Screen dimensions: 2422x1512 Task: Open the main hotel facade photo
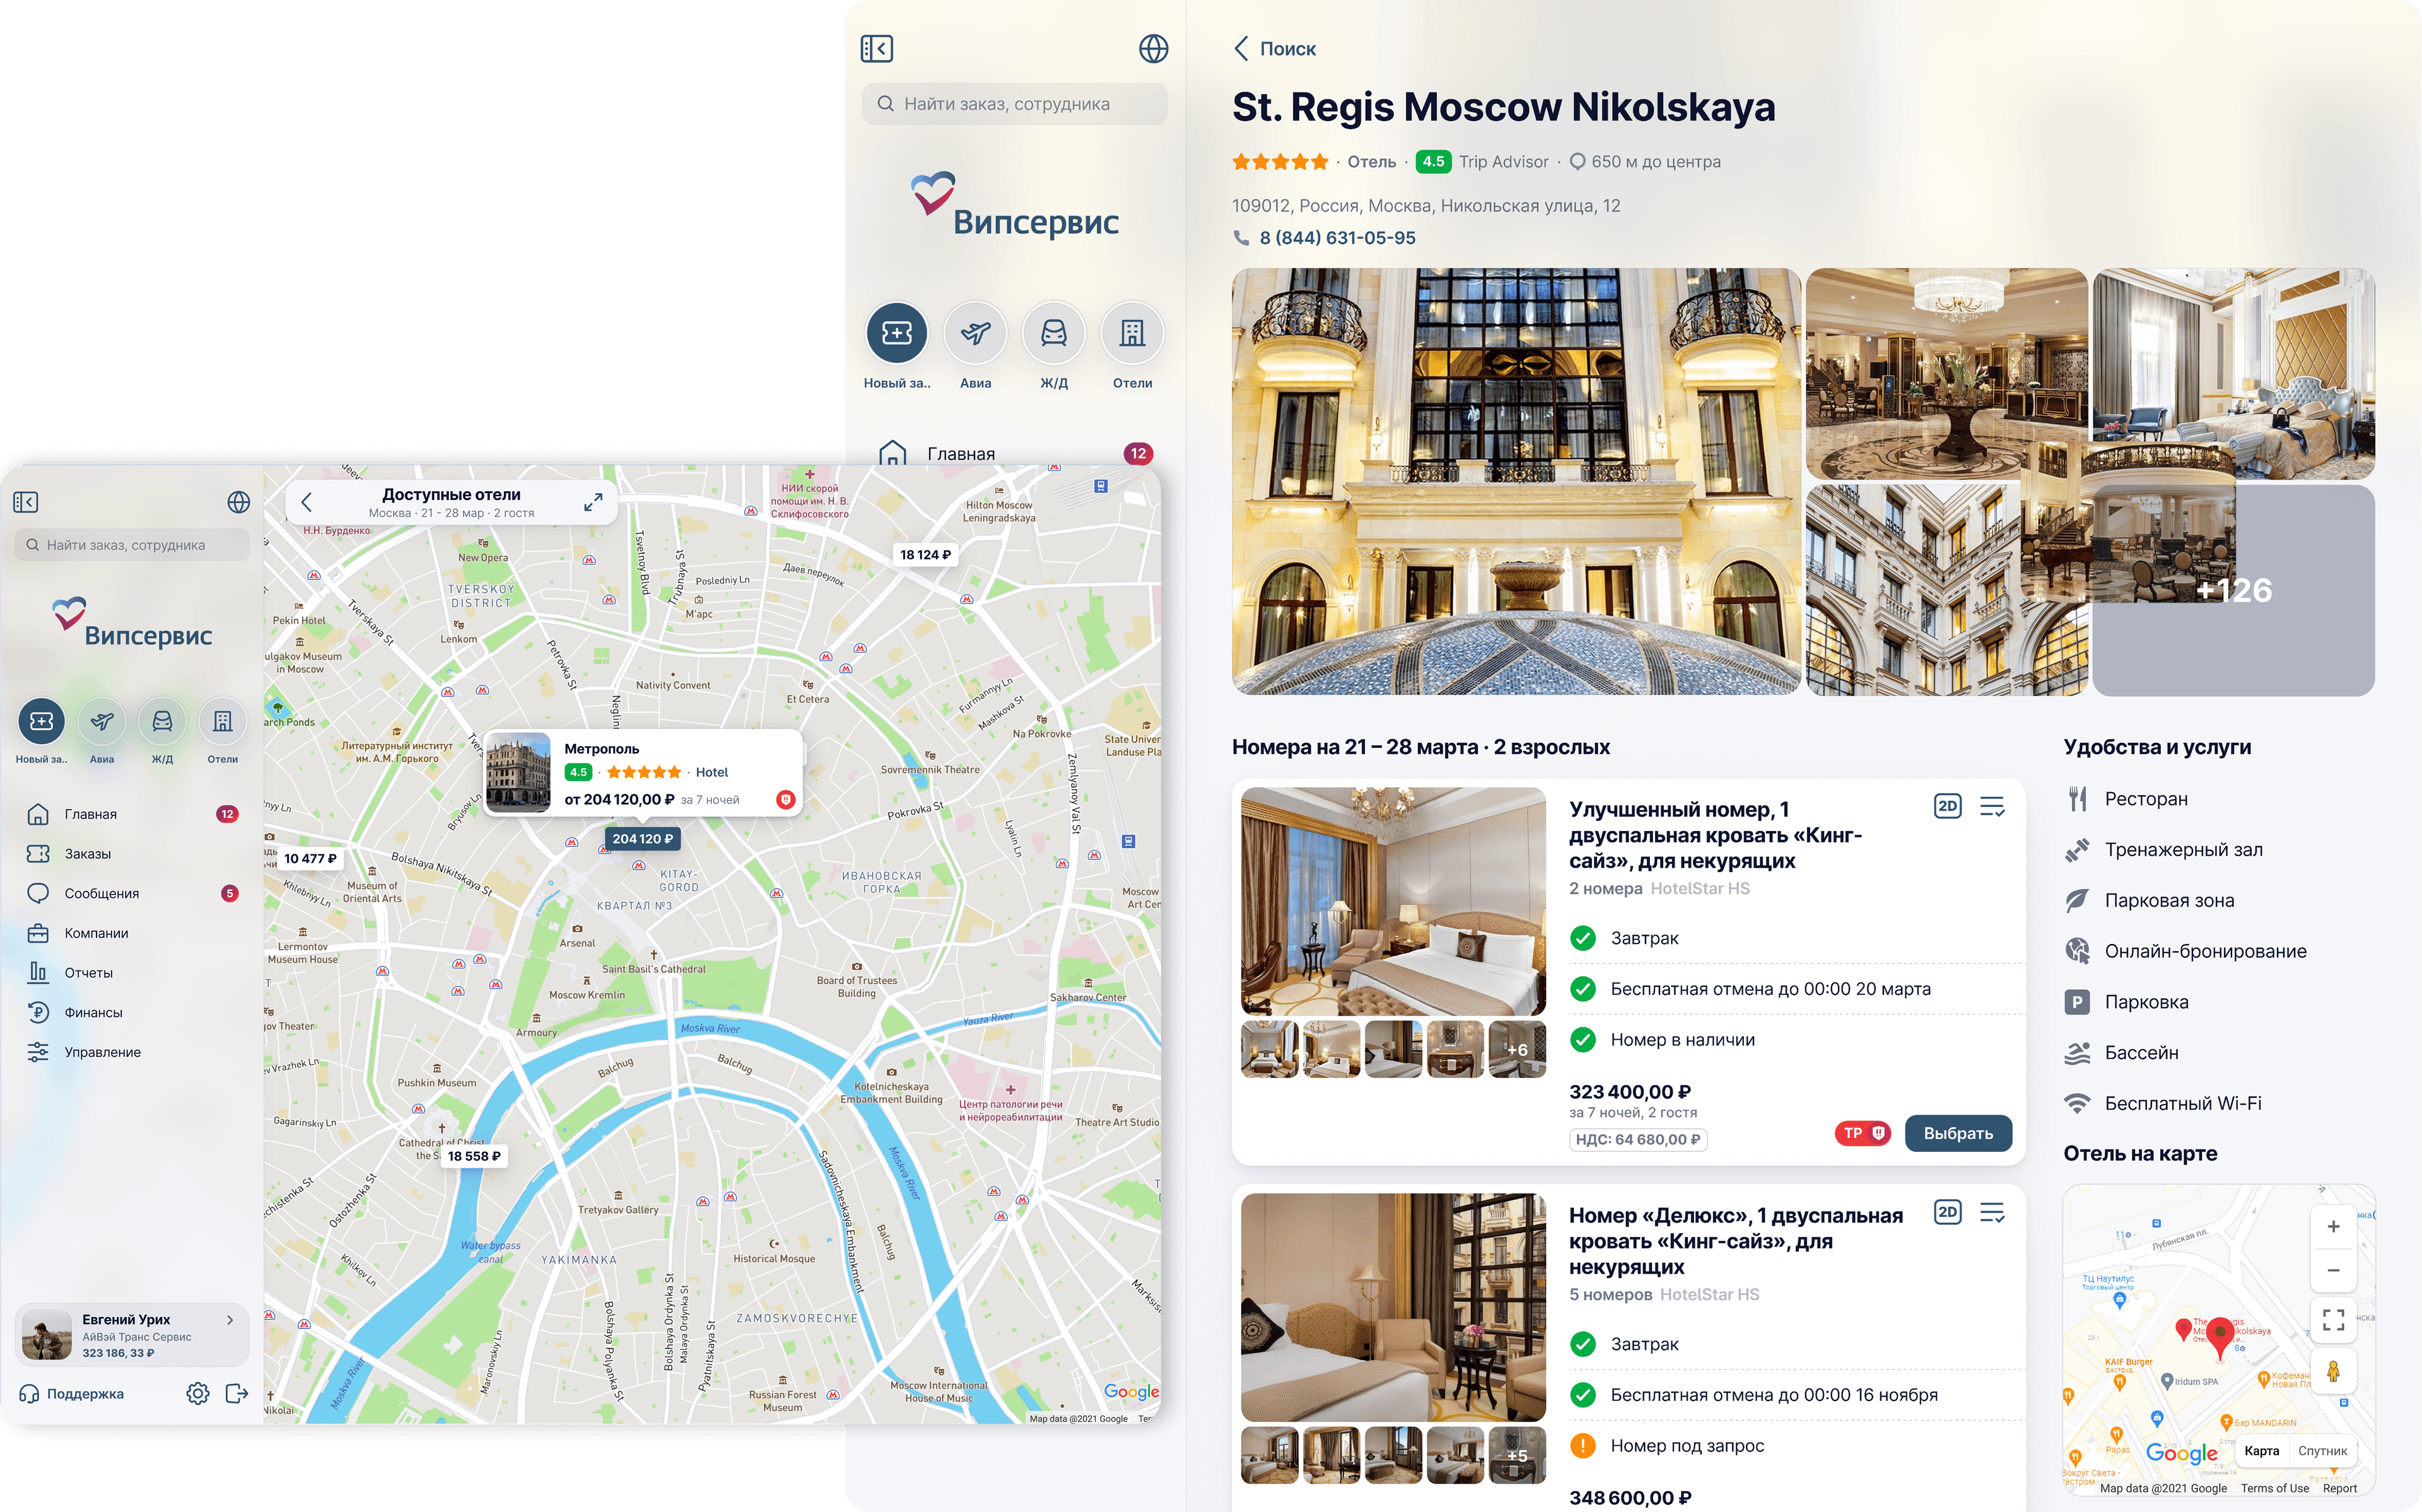(1515, 481)
